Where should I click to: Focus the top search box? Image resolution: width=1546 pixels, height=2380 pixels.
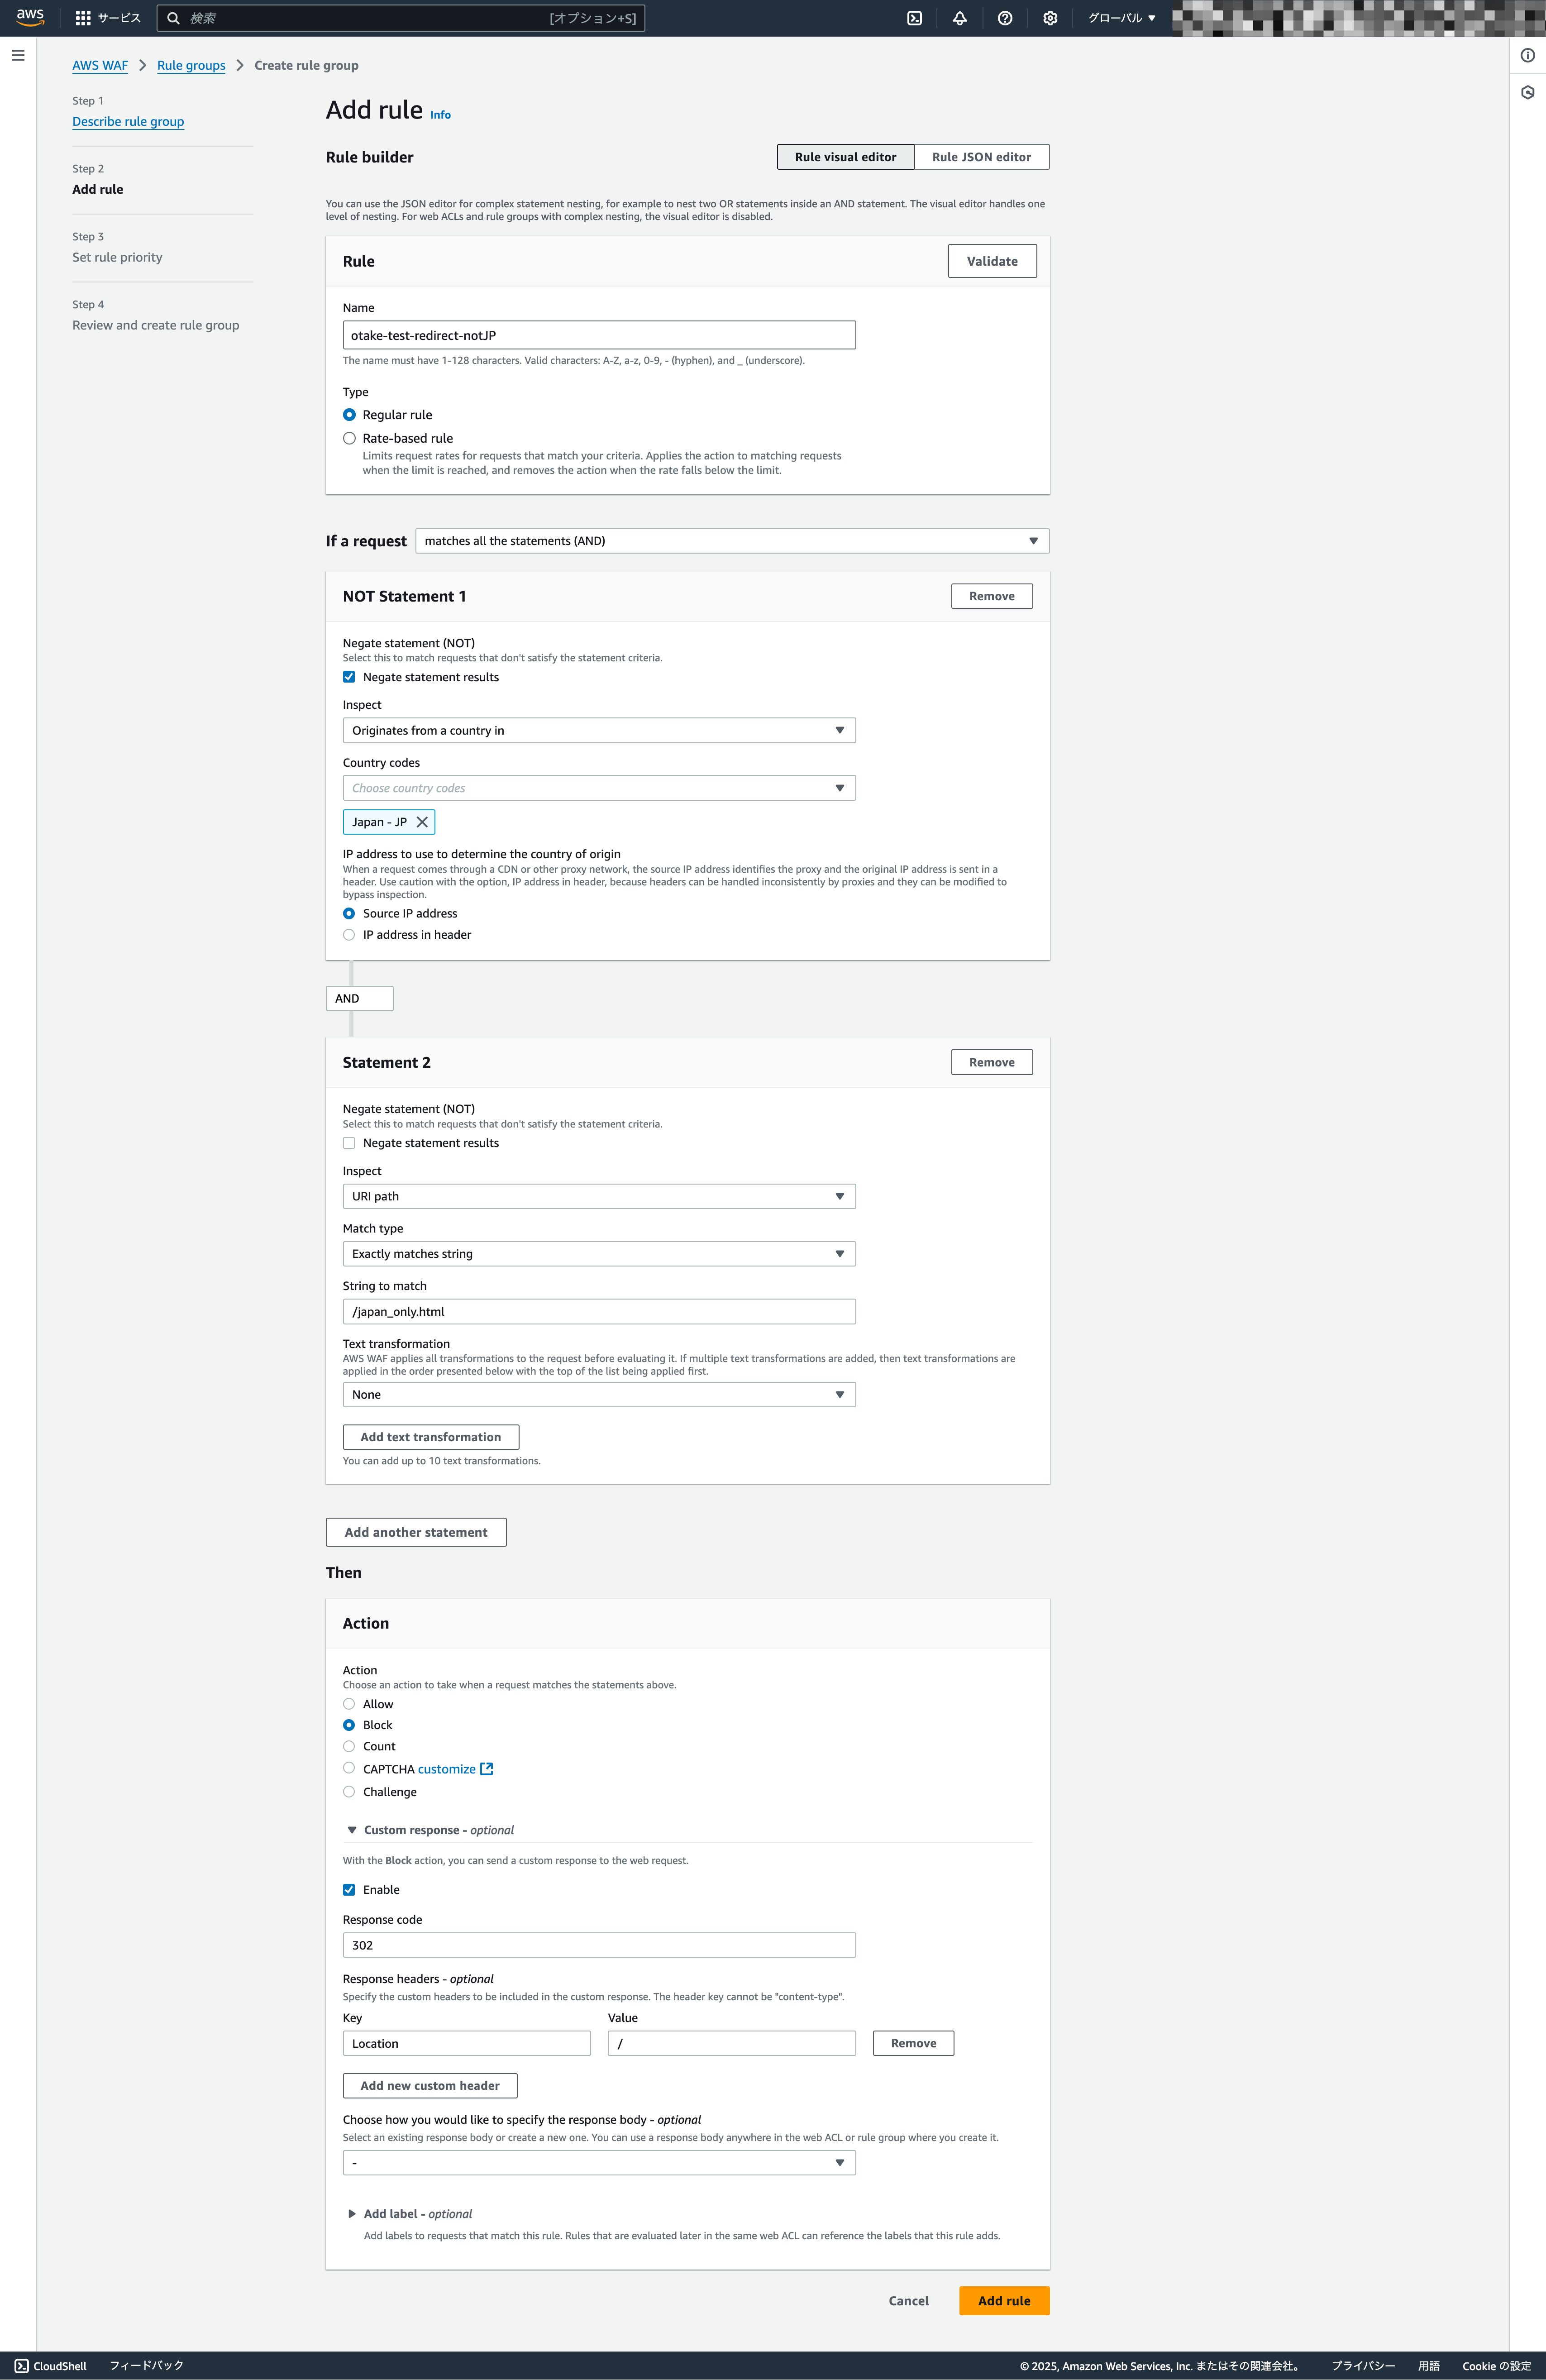tap(401, 18)
